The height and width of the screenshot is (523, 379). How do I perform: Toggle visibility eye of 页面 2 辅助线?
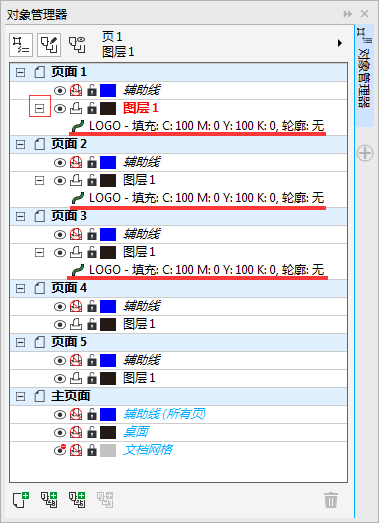(60, 162)
